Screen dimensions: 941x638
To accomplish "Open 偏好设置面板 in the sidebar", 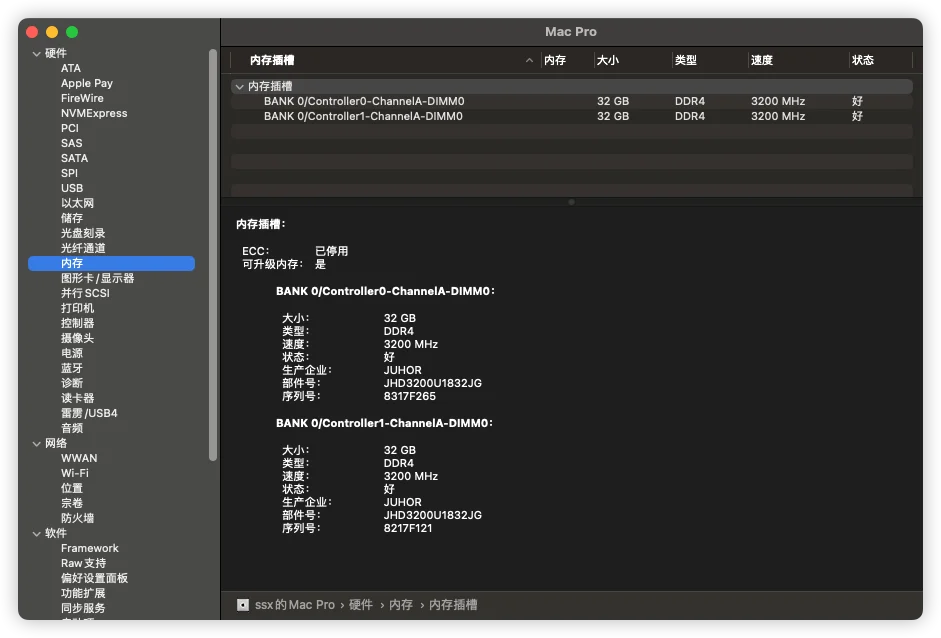I will pyautogui.click(x=94, y=579).
